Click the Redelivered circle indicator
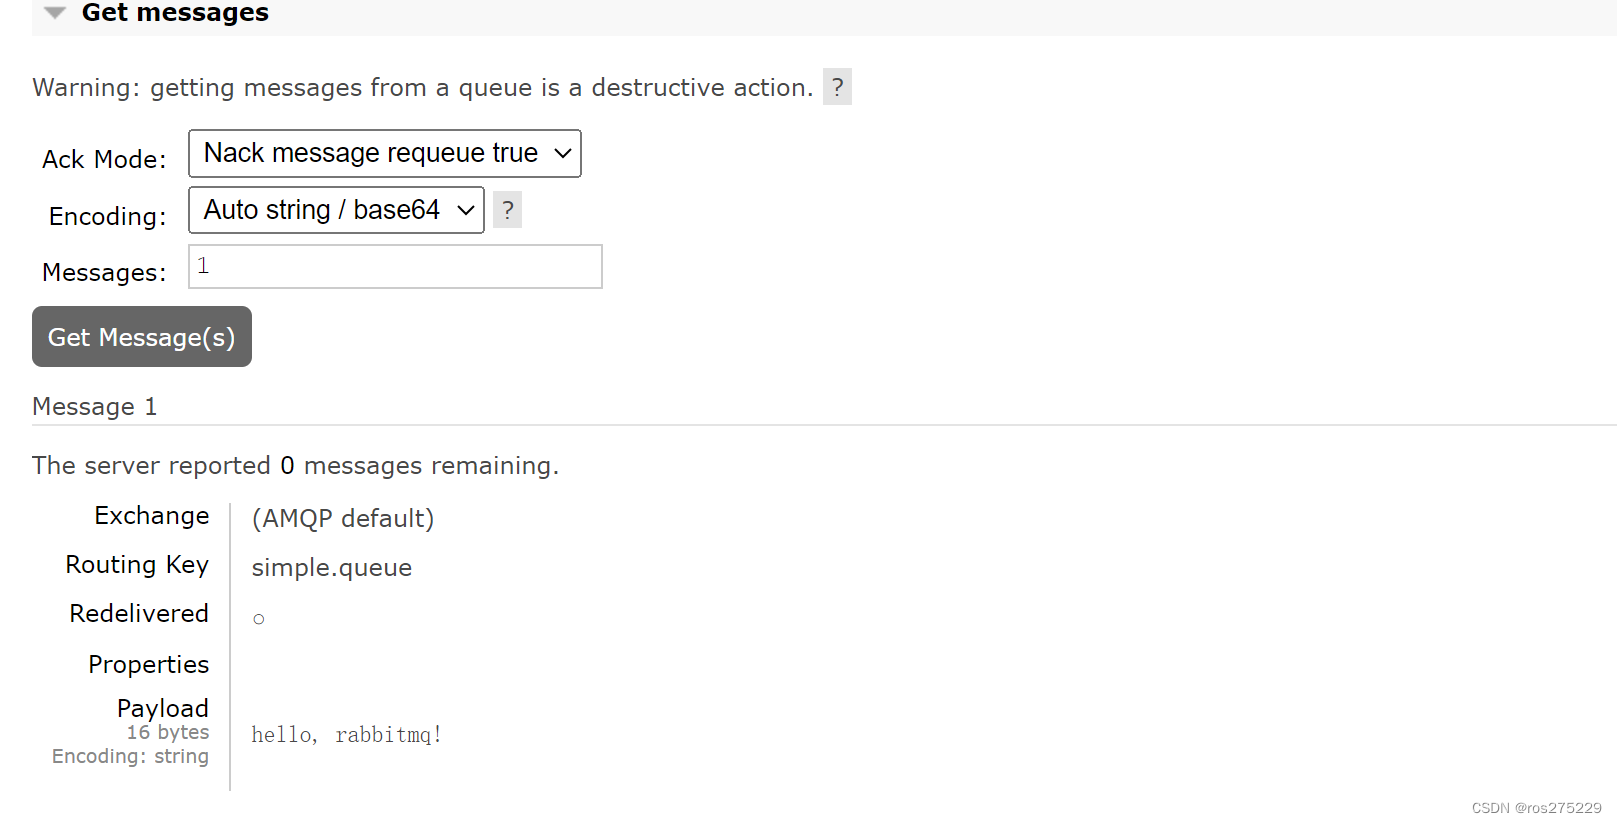 (259, 620)
